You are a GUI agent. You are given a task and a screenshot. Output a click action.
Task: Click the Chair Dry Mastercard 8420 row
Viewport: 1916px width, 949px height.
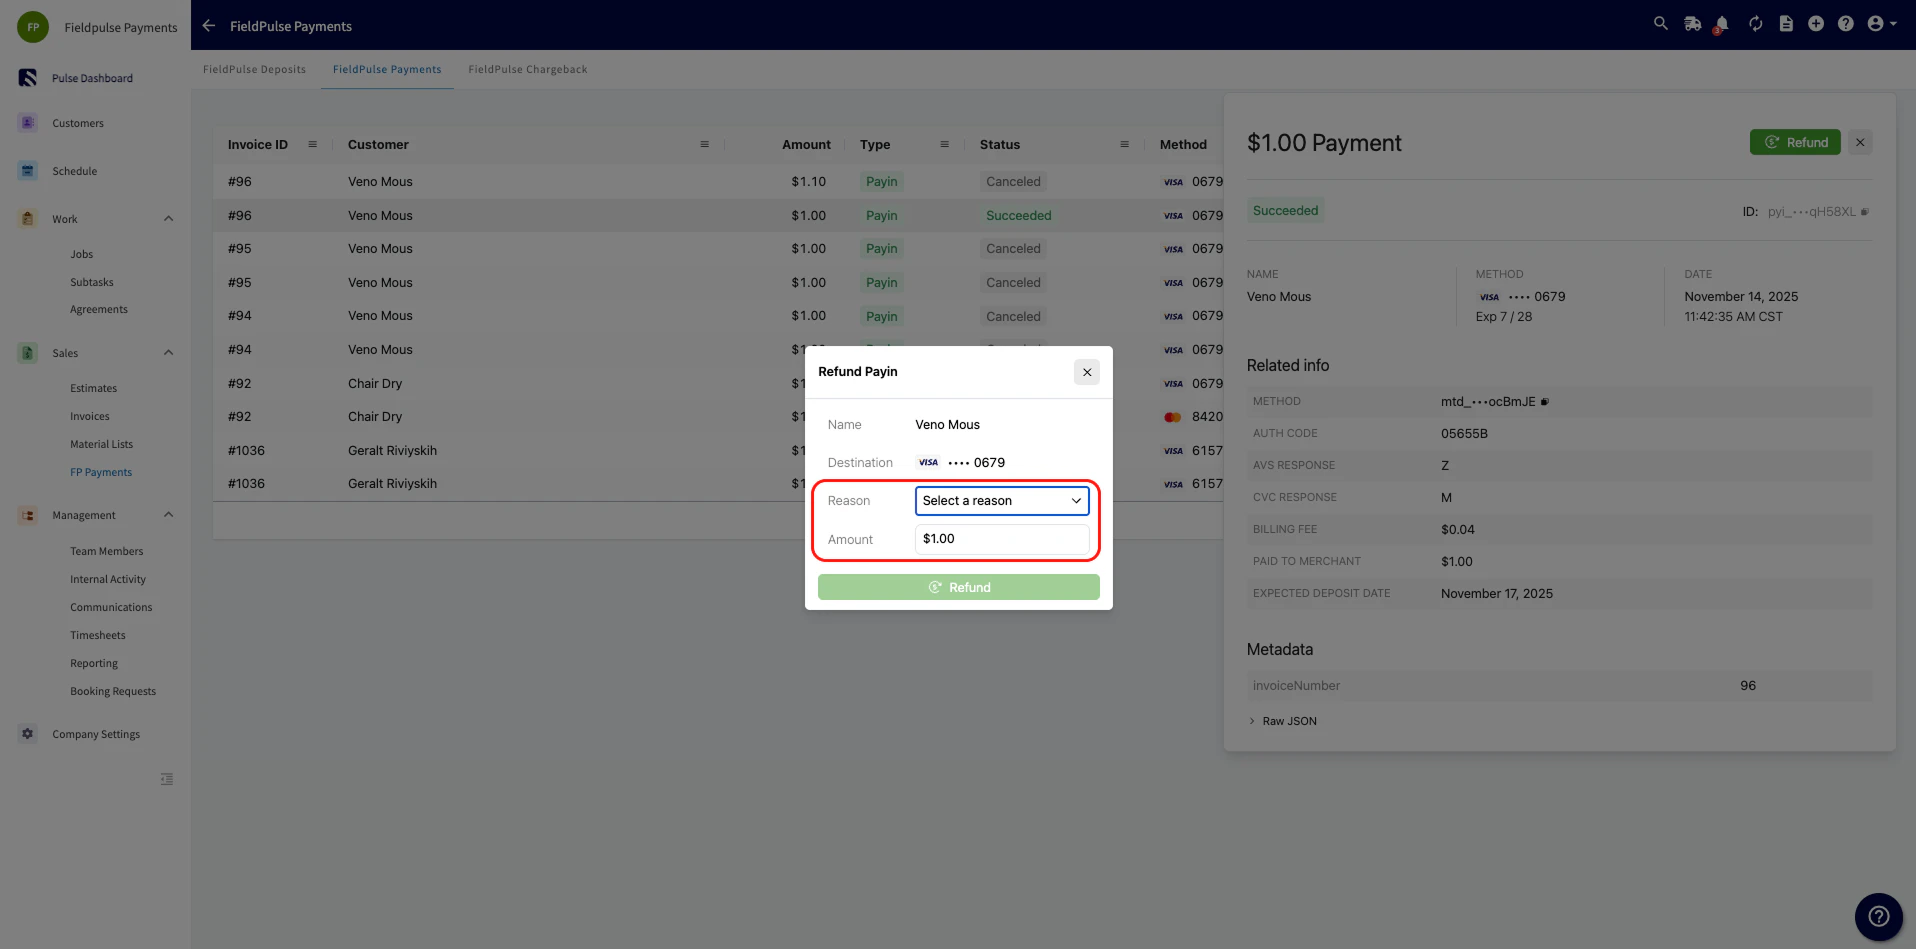click(x=717, y=416)
